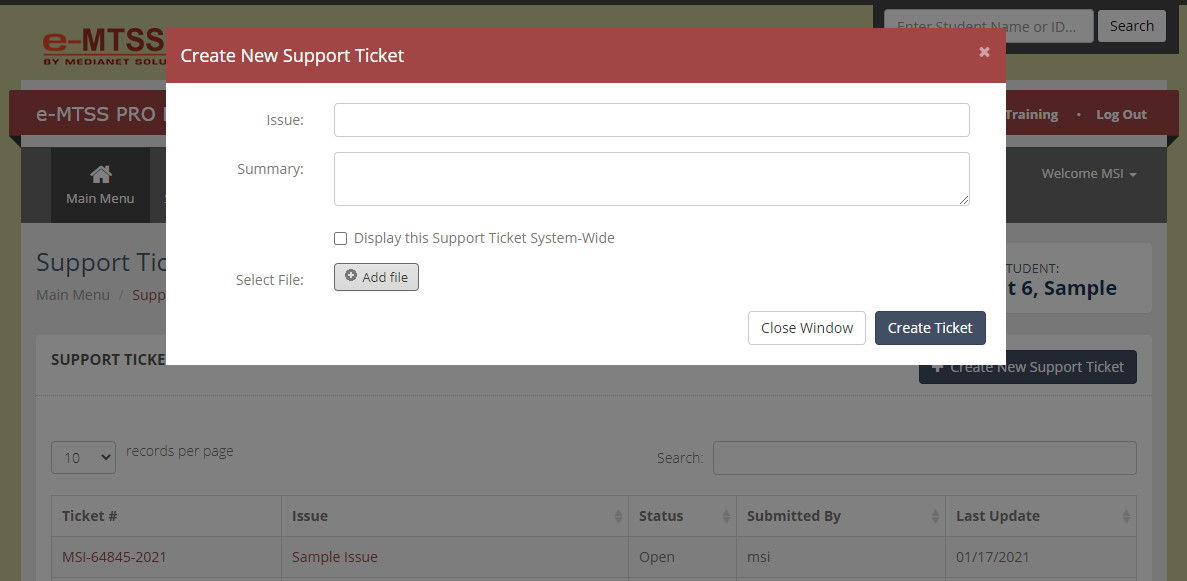Open the records per page dropdown
Screen dimensions: 1187x581
83,458
